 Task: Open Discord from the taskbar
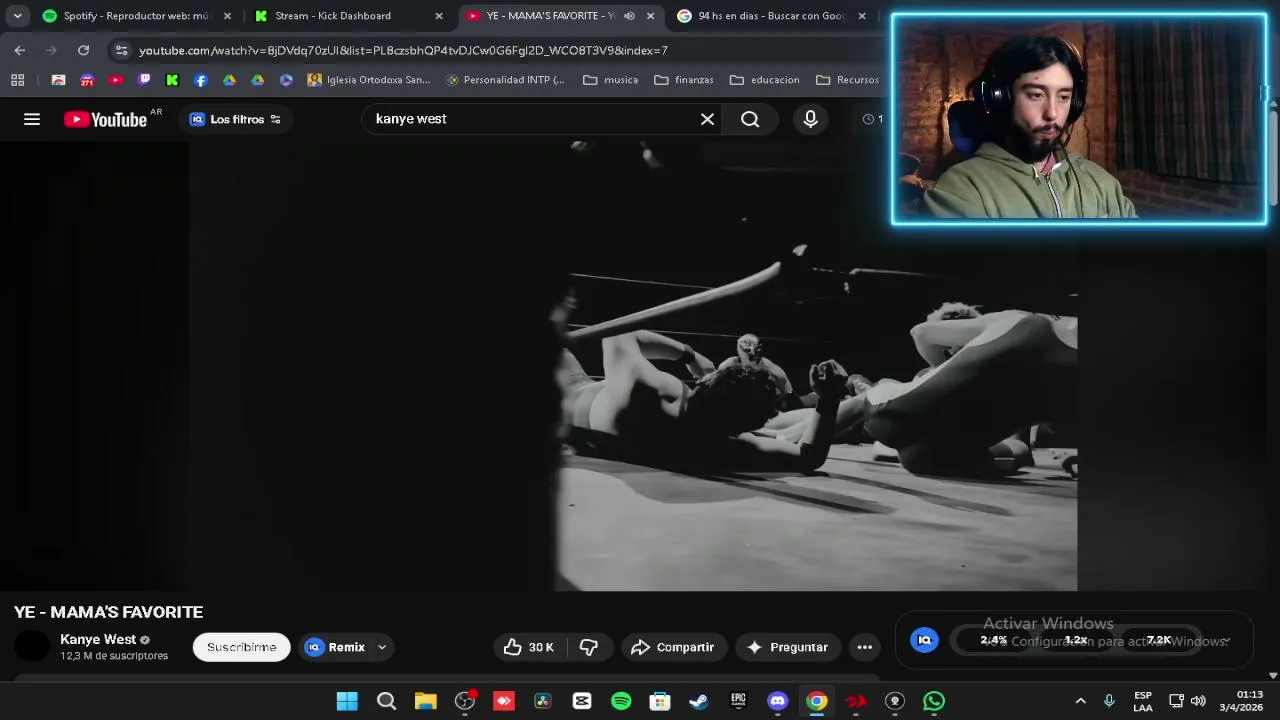(x=777, y=701)
